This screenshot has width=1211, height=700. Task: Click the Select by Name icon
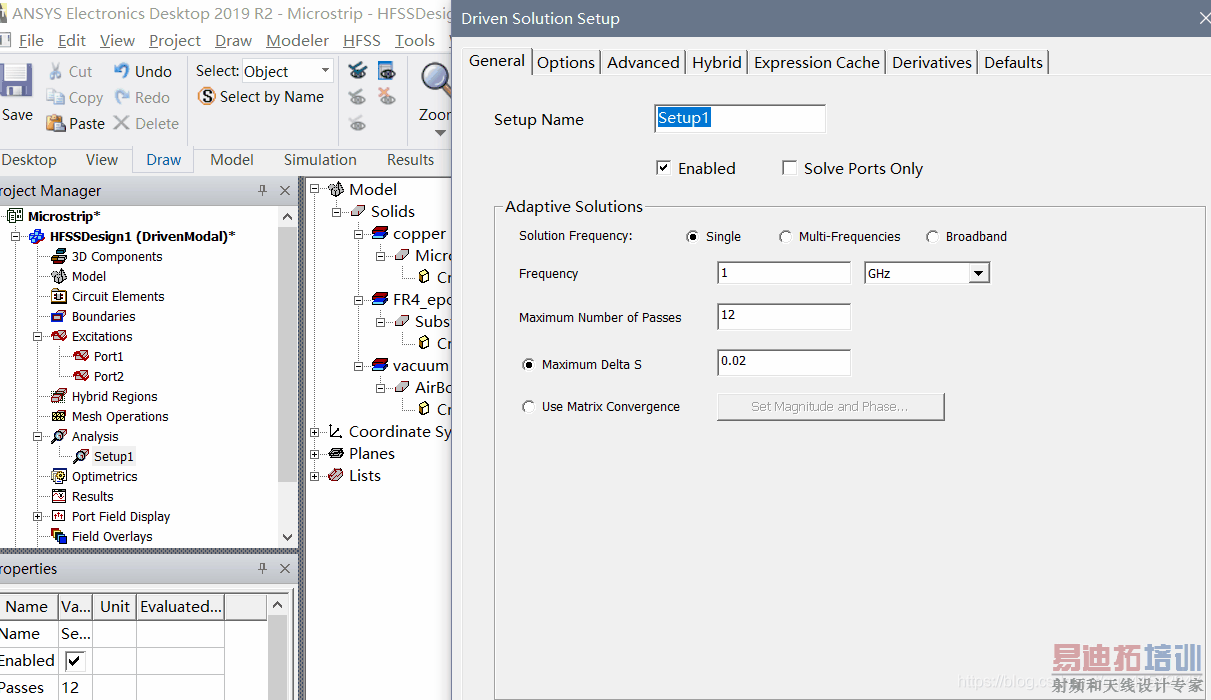tap(207, 97)
